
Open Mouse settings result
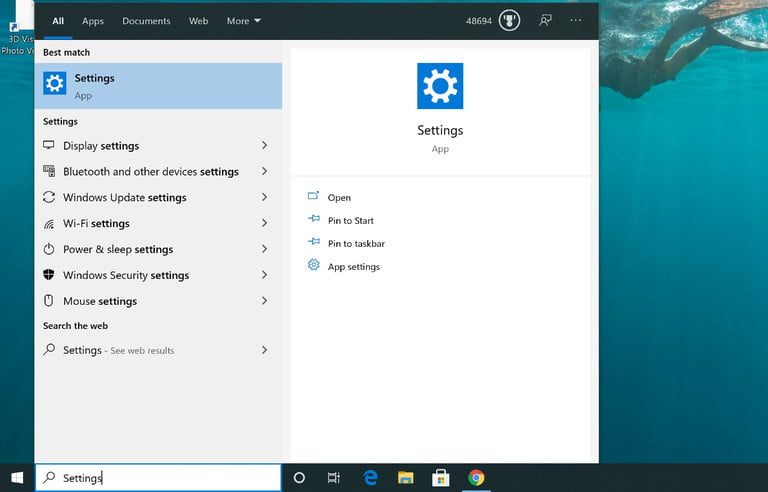pyautogui.click(x=158, y=301)
